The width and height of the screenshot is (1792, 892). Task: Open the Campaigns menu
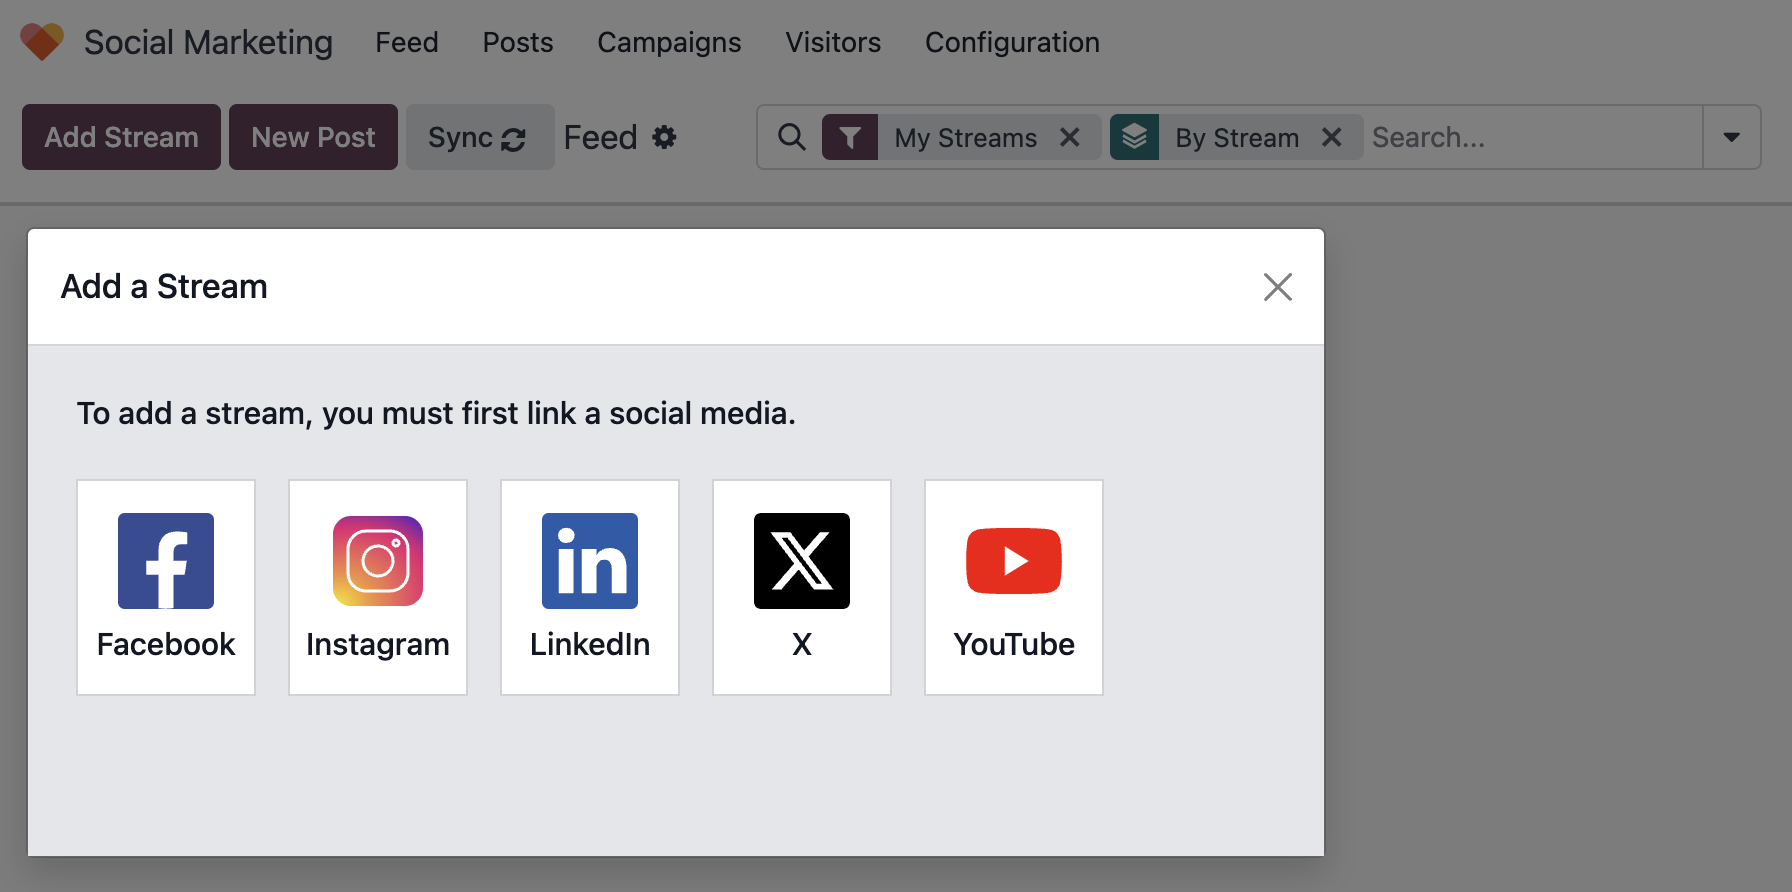[669, 42]
